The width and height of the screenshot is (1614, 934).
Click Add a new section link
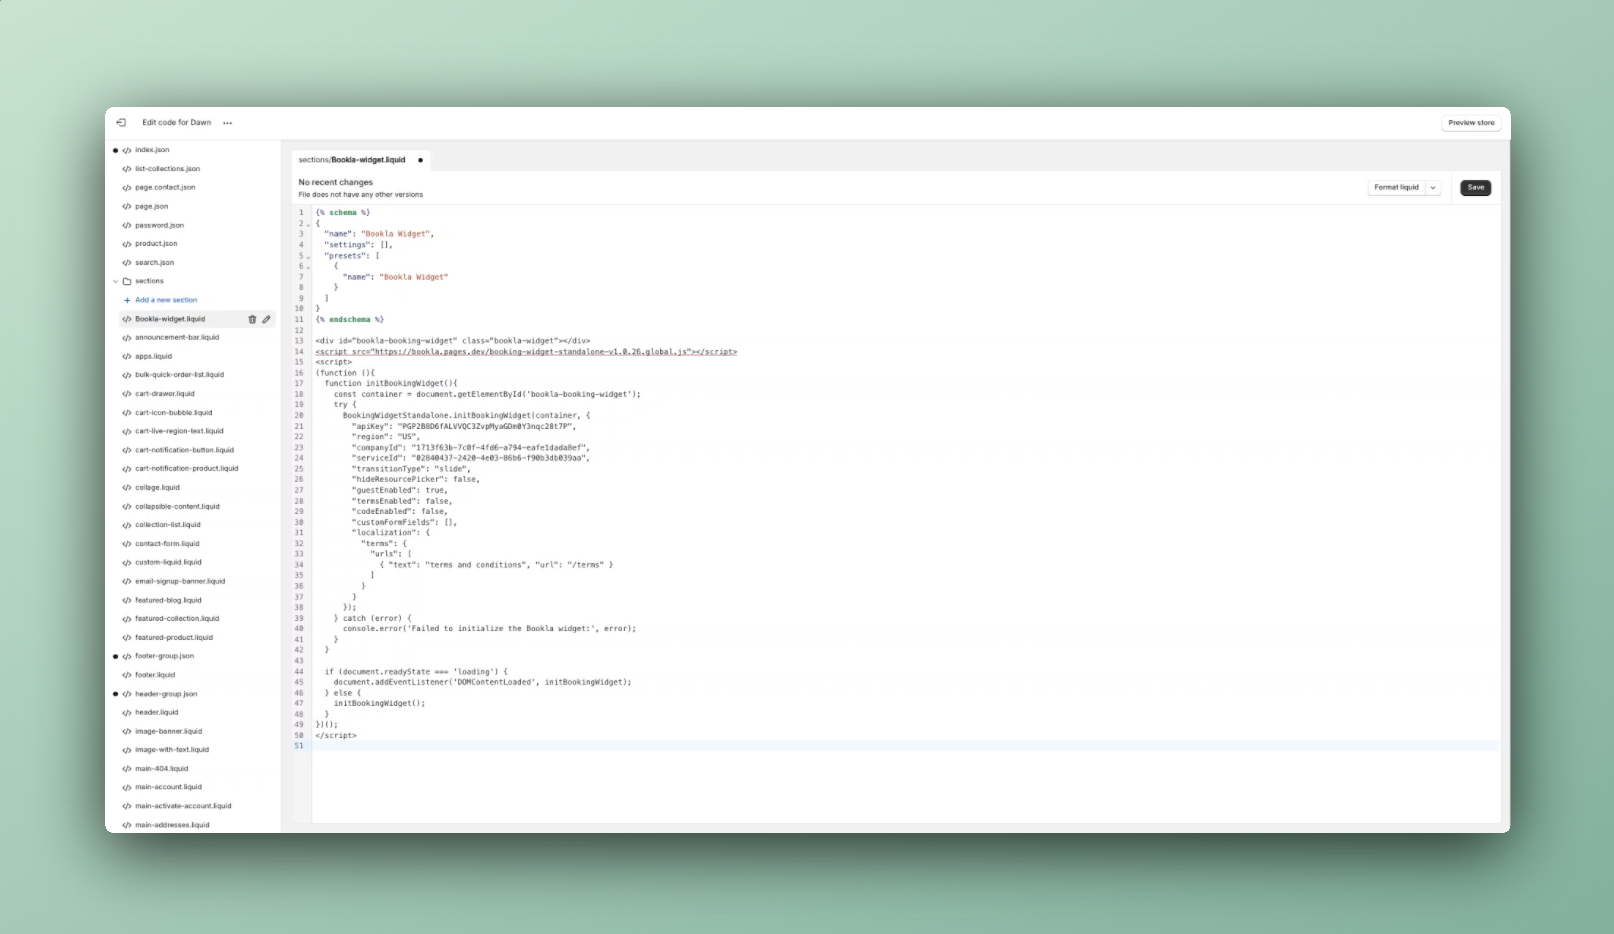click(x=166, y=300)
